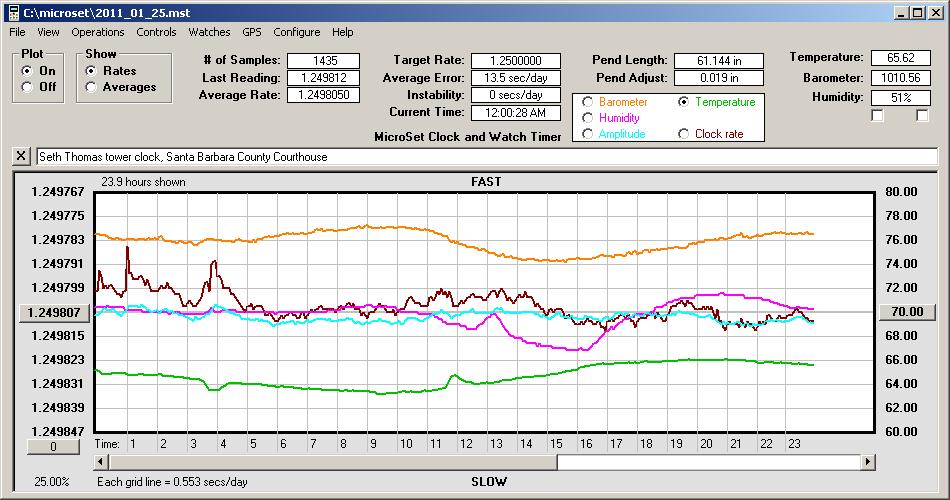Click hour 12 on the time axis
This screenshot has width=950, height=500.
tap(466, 444)
